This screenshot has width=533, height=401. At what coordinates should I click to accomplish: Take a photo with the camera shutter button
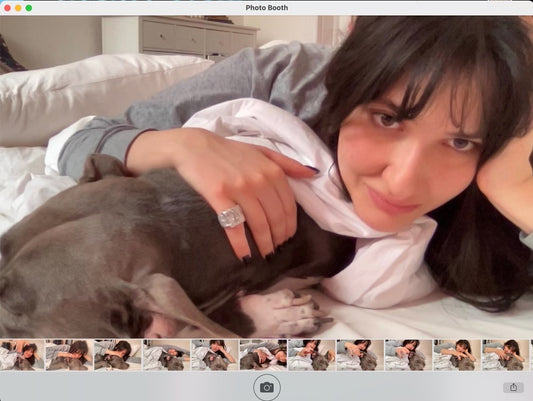pos(267,387)
